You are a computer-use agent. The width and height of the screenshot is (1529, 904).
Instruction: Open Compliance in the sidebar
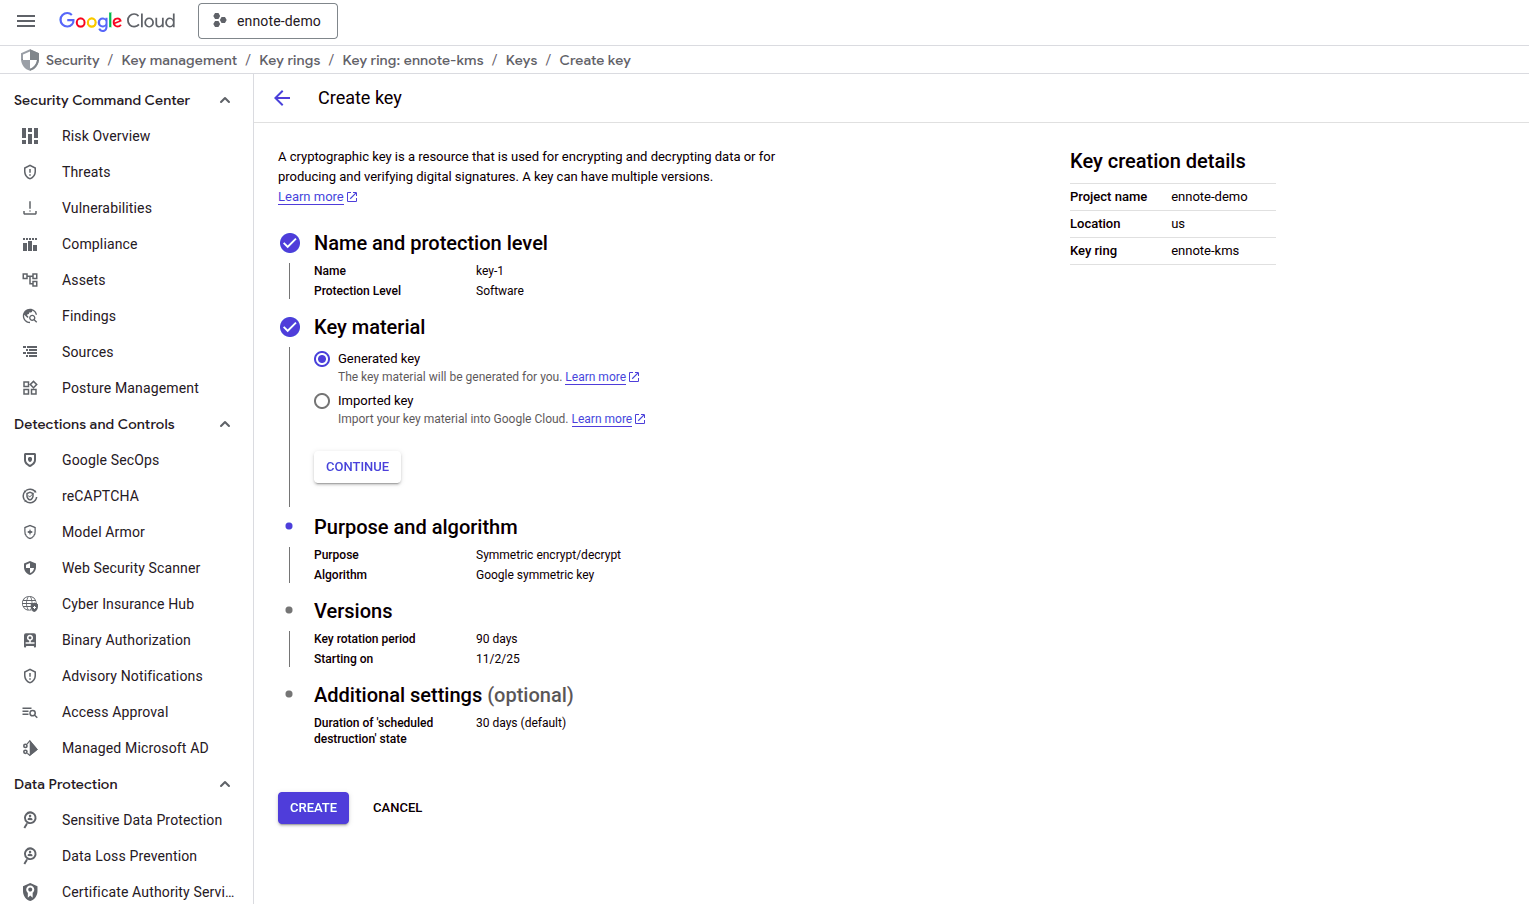click(x=100, y=244)
